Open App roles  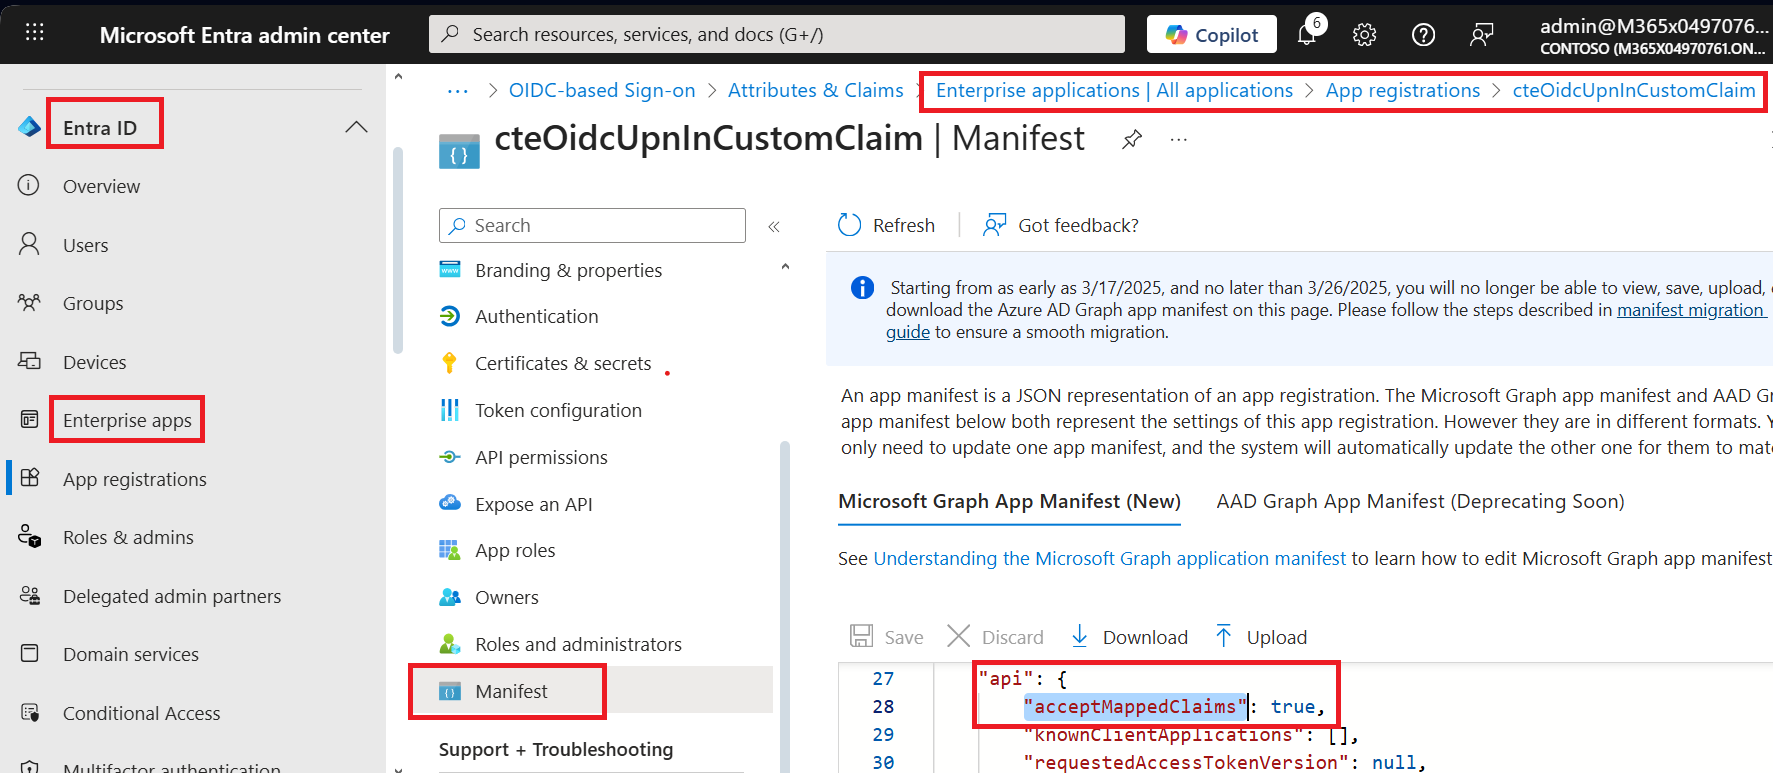click(x=515, y=550)
